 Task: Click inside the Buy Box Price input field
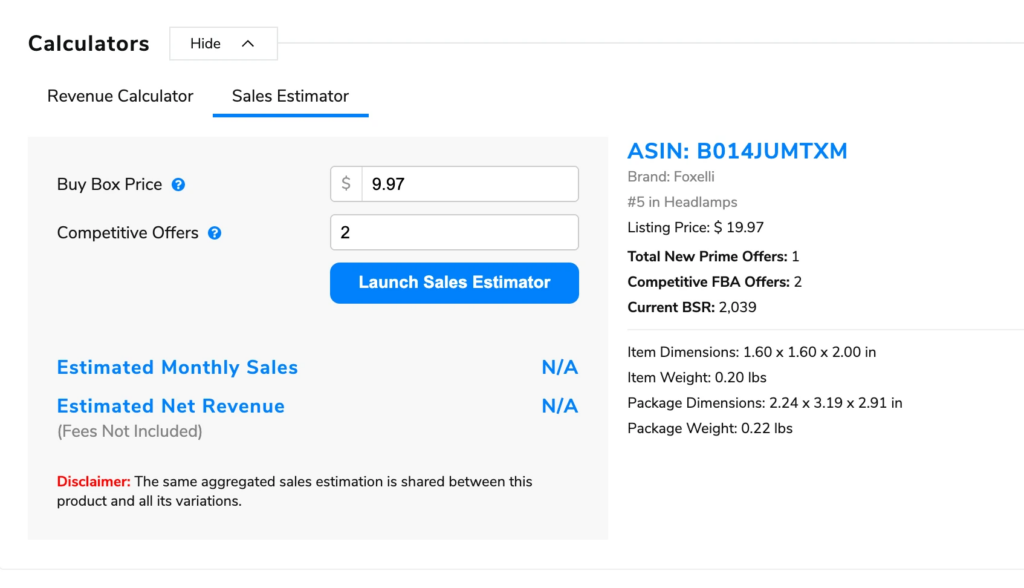(x=470, y=183)
